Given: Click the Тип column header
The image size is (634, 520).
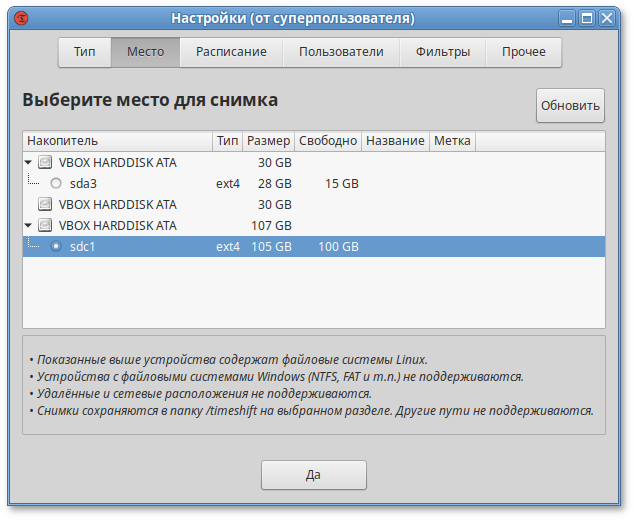Looking at the screenshot, I should [227, 141].
